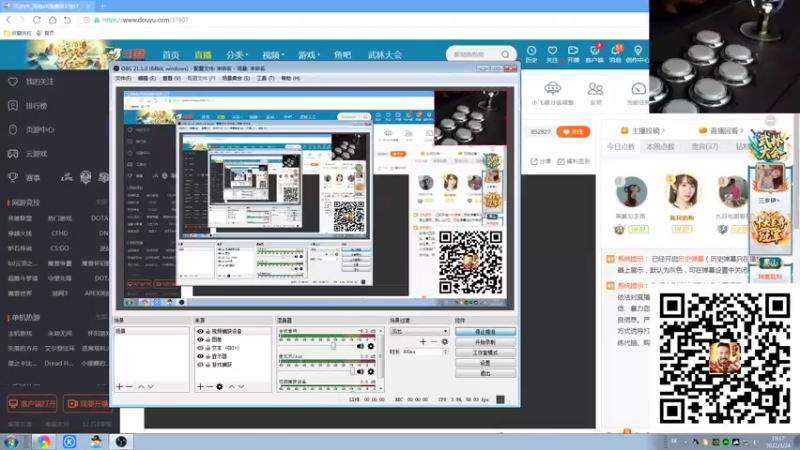
Task: Open source properties gear in OBS
Action: pos(219,387)
